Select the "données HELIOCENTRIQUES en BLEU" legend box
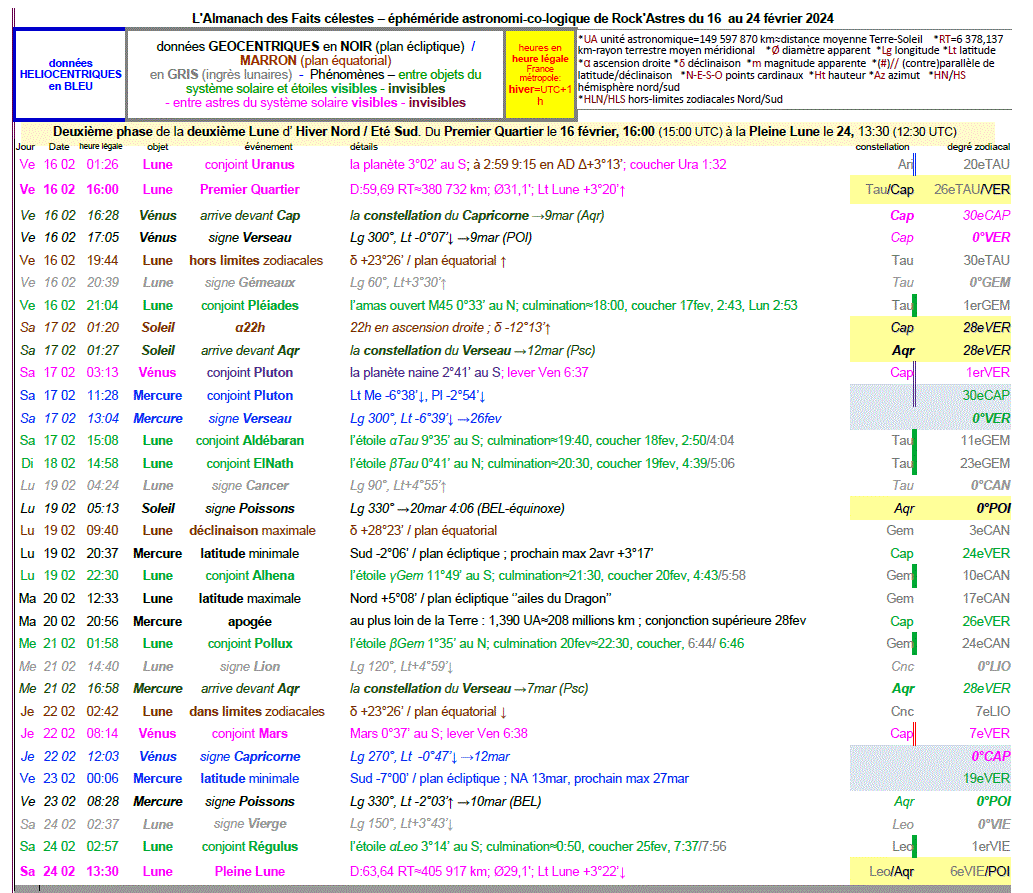The image size is (1033, 893). 70,74
